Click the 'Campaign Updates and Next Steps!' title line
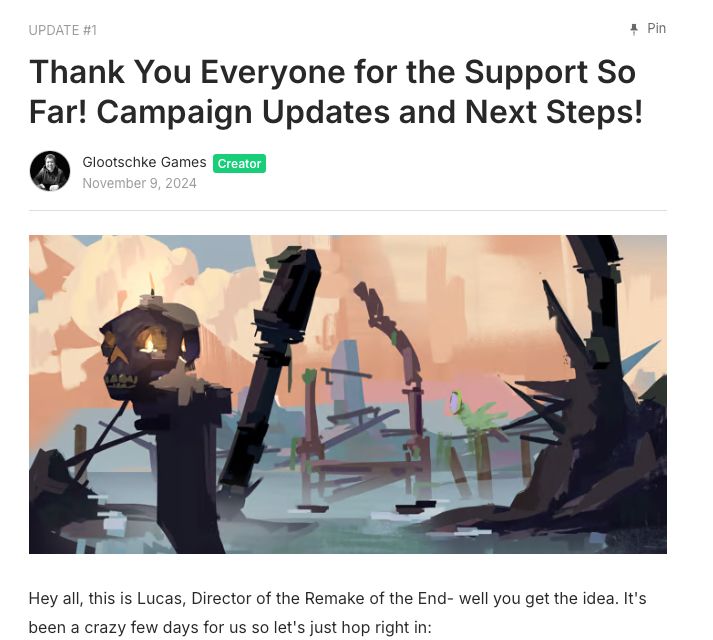 coord(370,112)
